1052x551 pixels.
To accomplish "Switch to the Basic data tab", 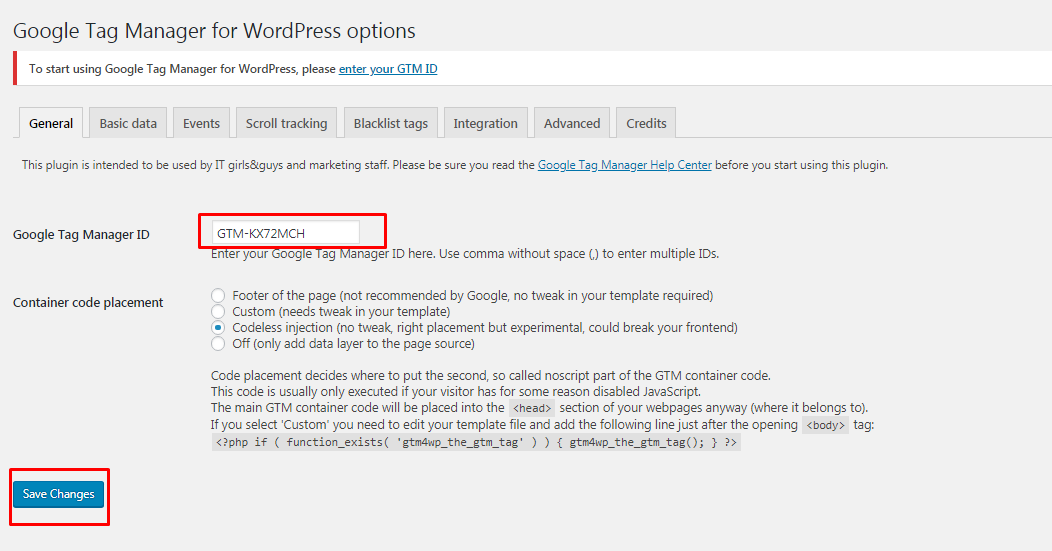I will [x=128, y=123].
